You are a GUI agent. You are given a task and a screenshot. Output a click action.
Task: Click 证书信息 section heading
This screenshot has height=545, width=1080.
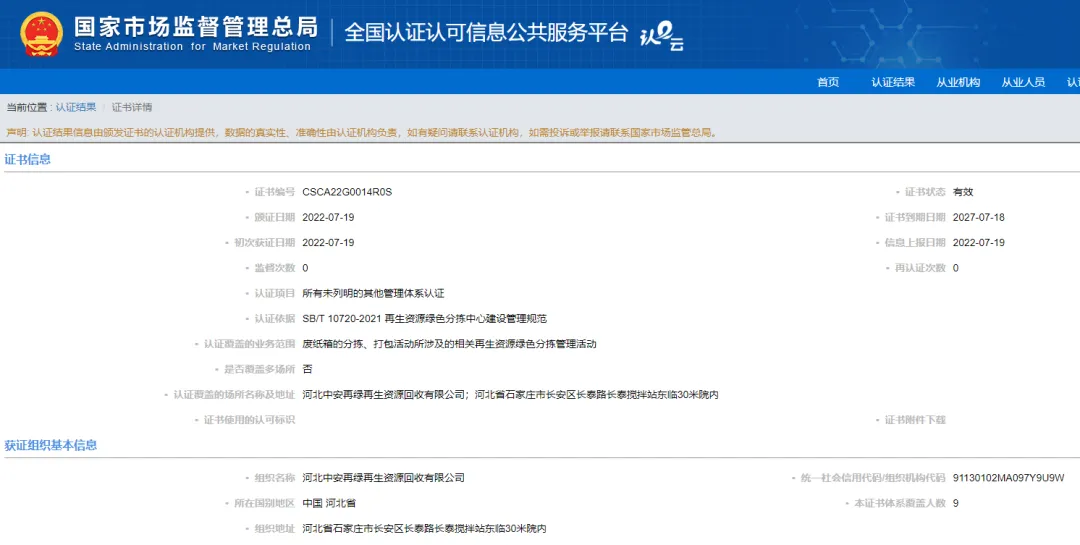[x=28, y=159]
